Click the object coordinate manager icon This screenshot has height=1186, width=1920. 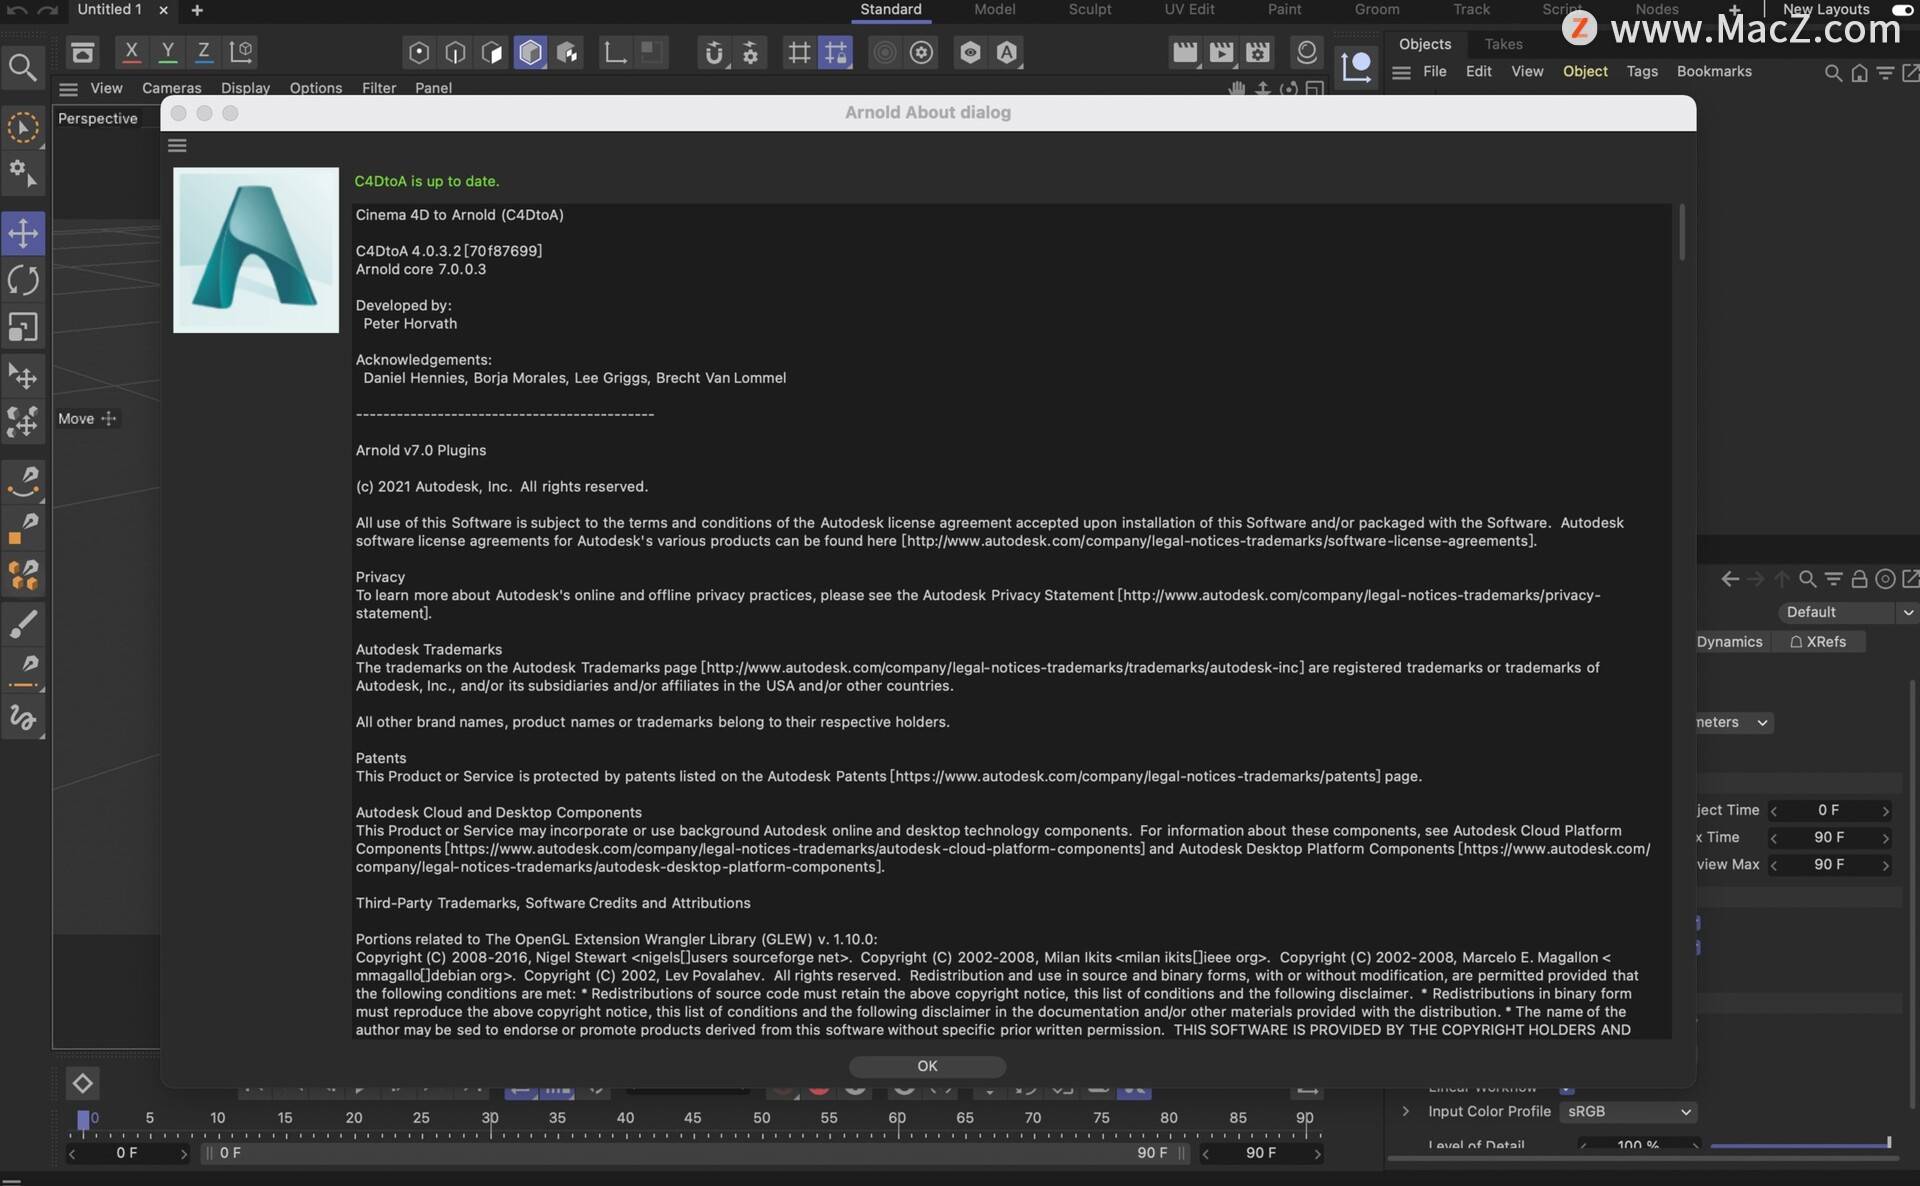point(1356,67)
